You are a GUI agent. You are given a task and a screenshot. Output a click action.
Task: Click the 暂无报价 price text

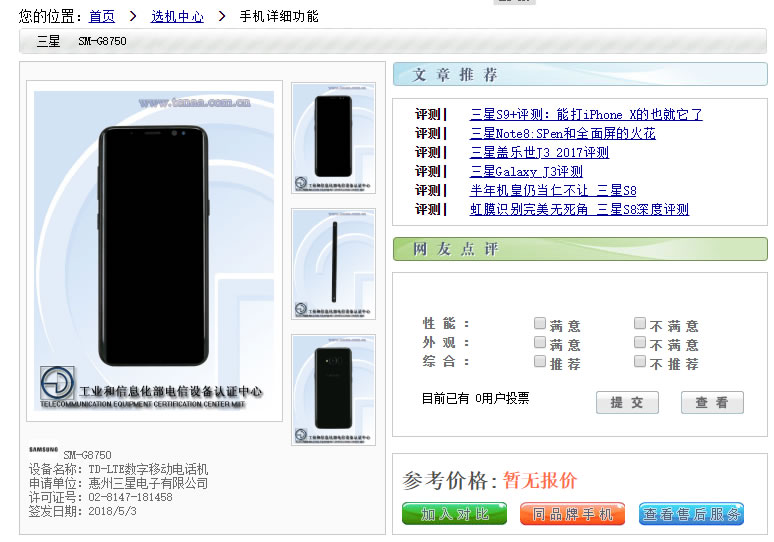coord(540,480)
